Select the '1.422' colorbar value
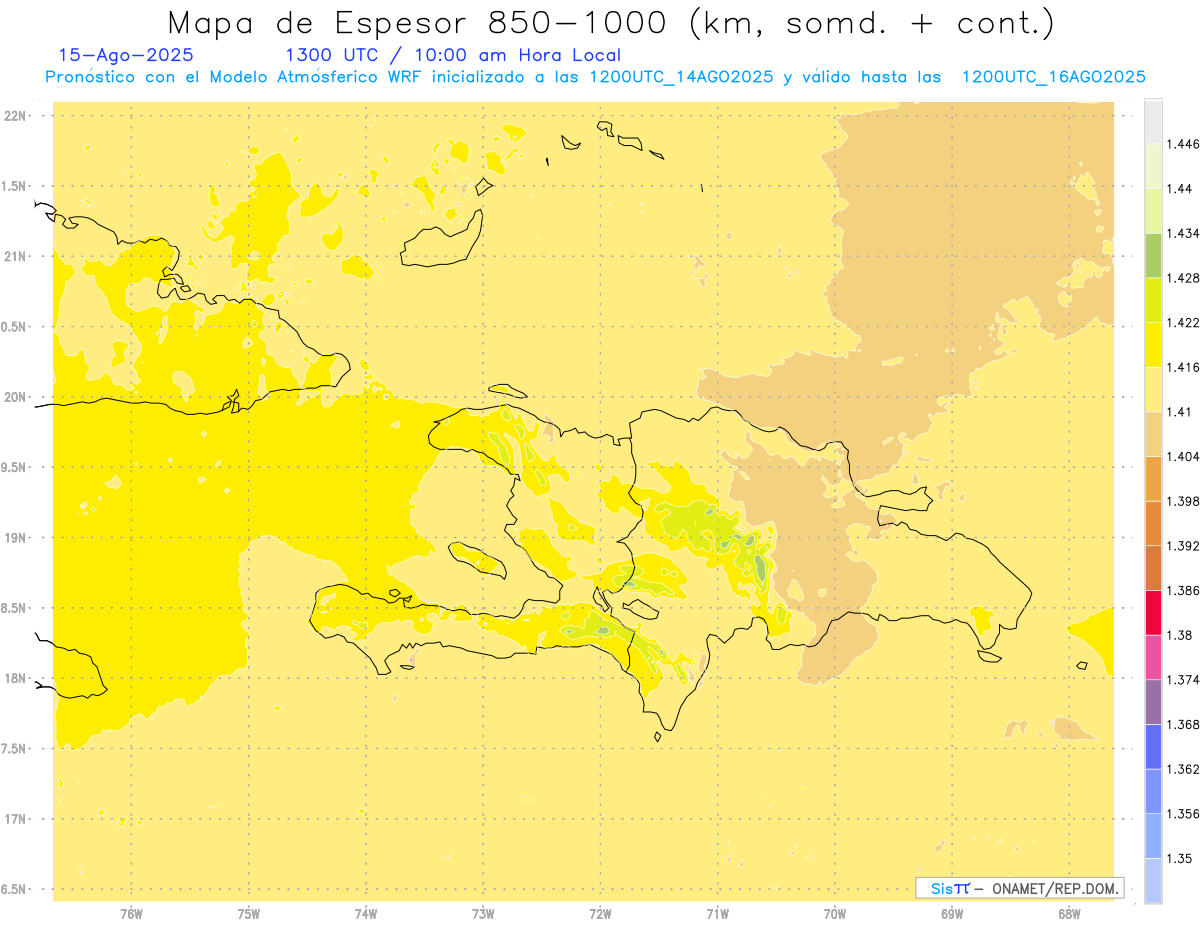Viewport: 1200px width, 927px height. pos(1184,322)
